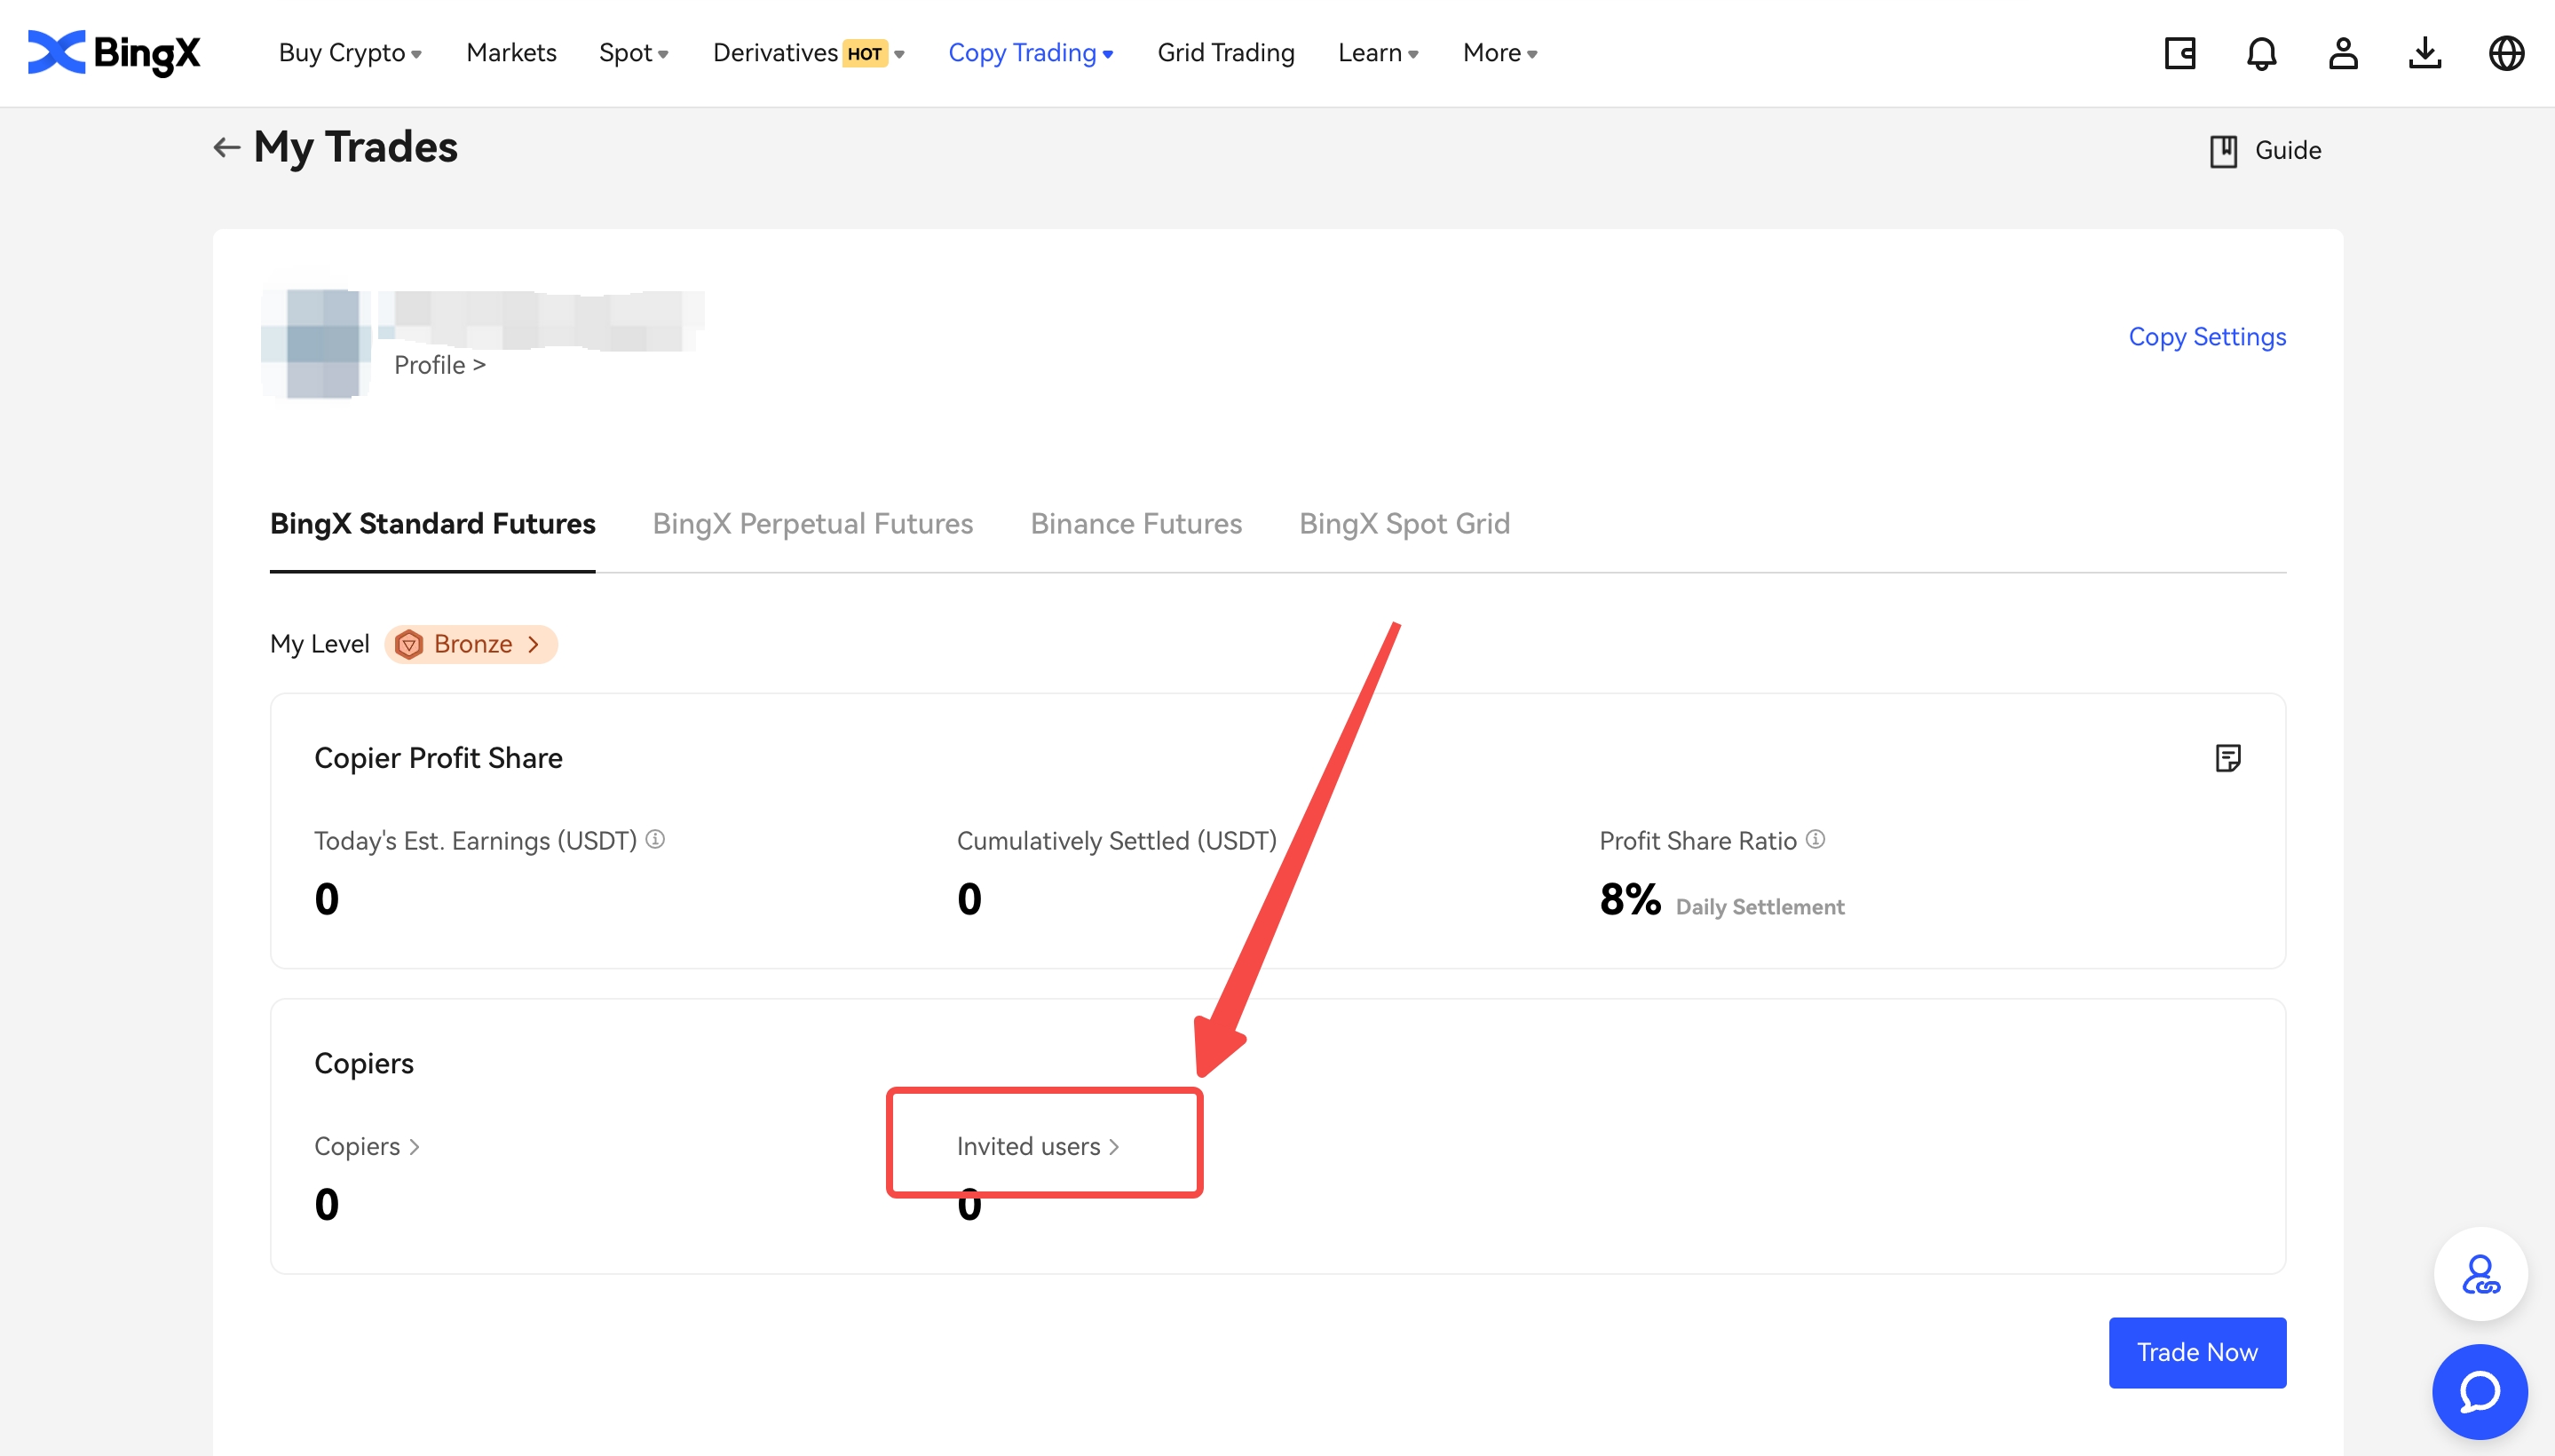Viewport: 2555px width, 1456px height.
Task: Open the Profile link
Action: pos(440,365)
